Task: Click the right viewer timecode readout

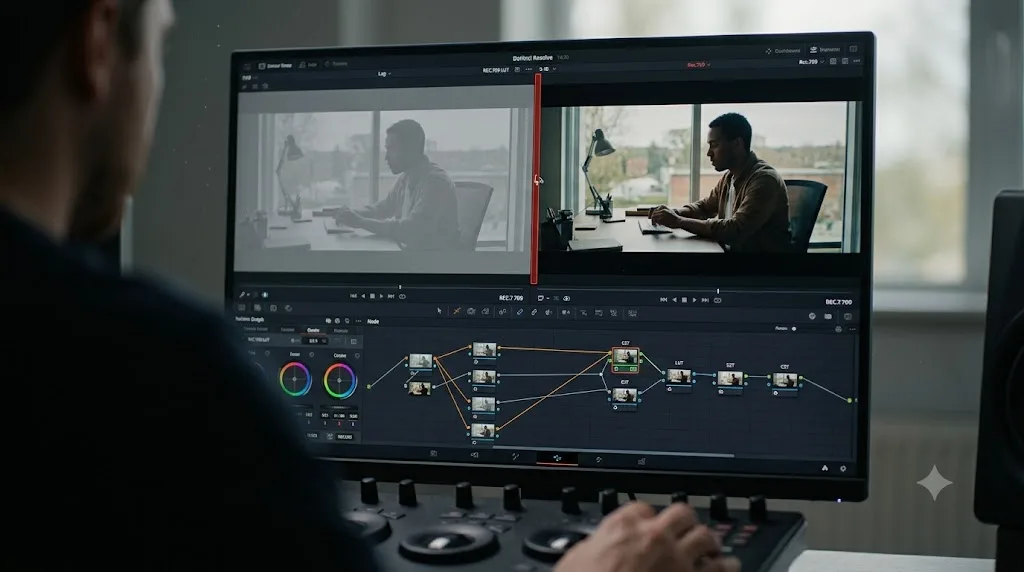Action: [838, 302]
